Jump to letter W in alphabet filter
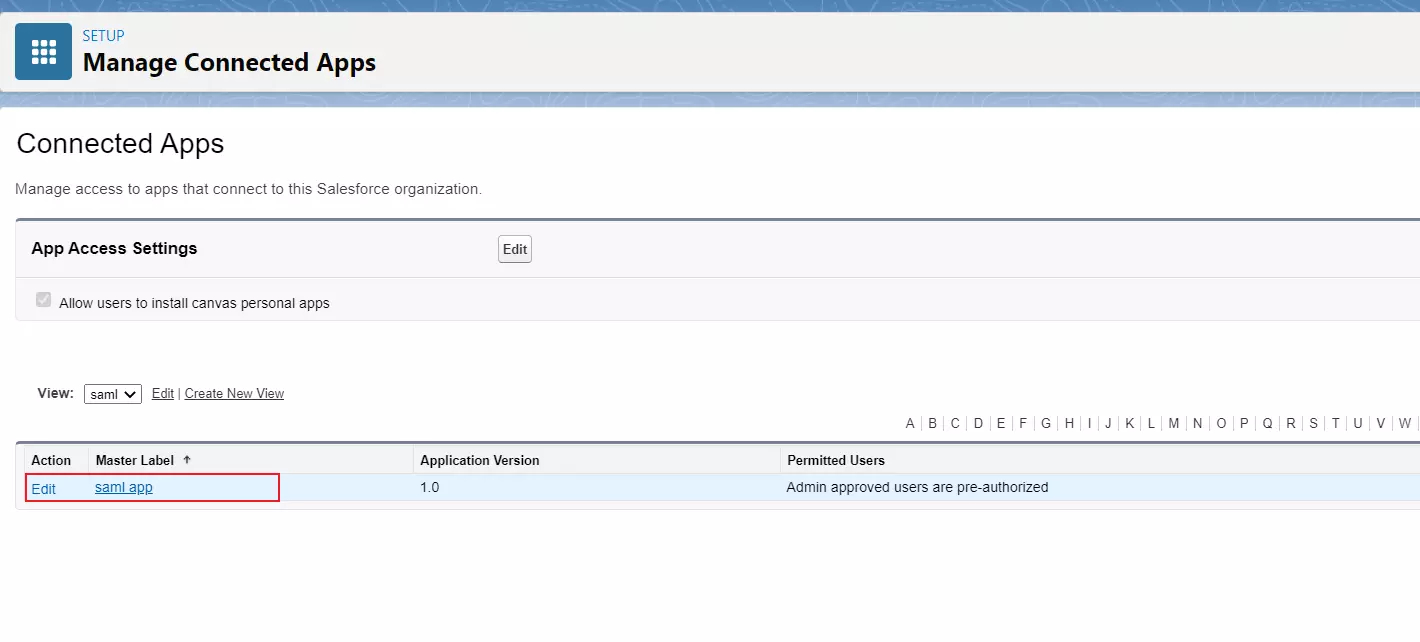This screenshot has height=642, width=1420. (x=1404, y=424)
